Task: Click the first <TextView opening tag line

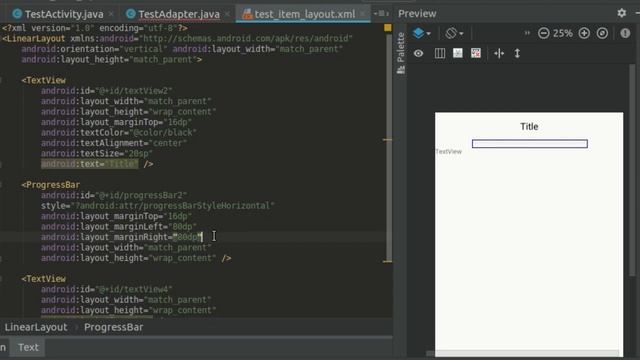Action: tap(43, 80)
